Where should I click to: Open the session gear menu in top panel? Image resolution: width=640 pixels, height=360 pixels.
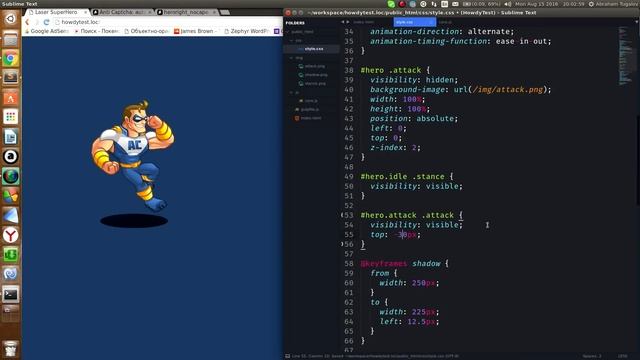(591, 4)
